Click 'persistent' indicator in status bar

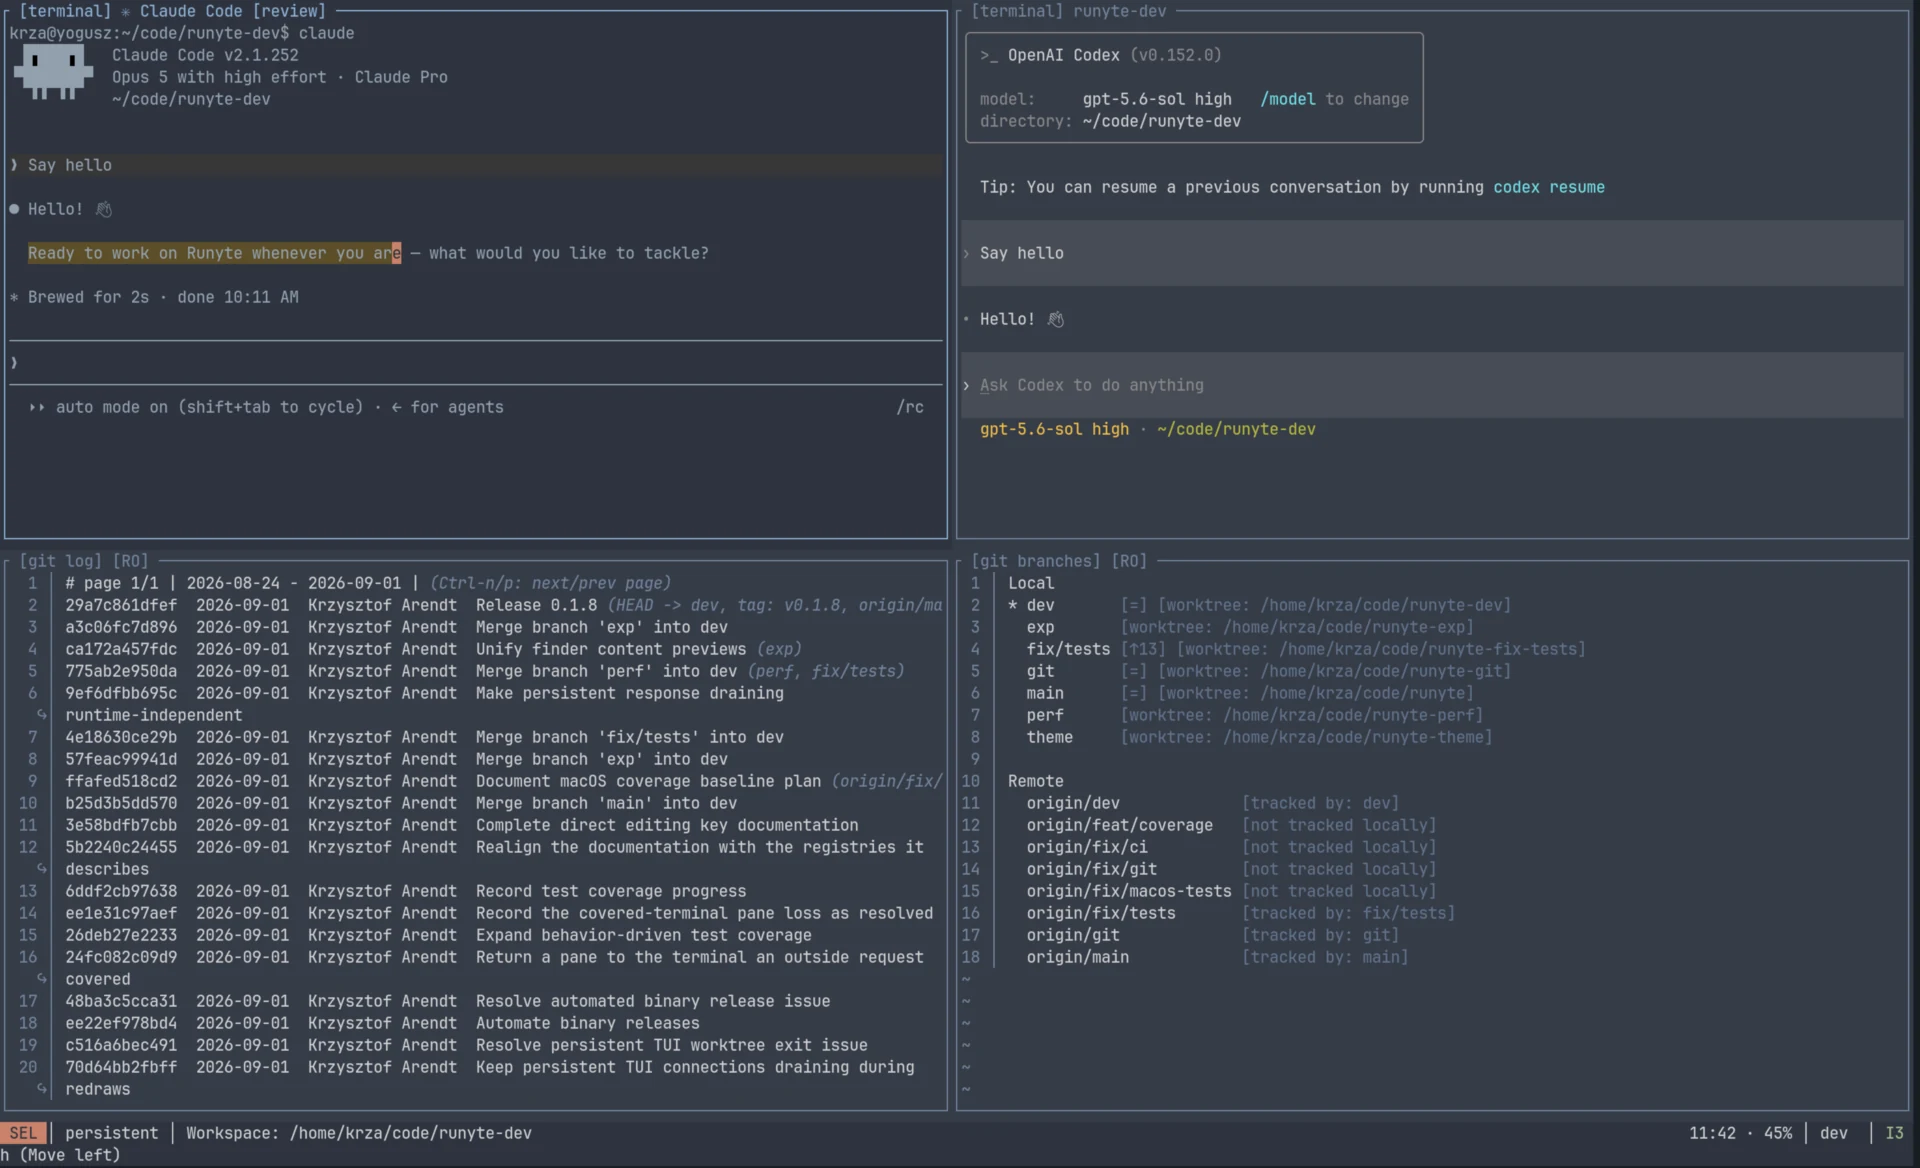coord(111,1133)
